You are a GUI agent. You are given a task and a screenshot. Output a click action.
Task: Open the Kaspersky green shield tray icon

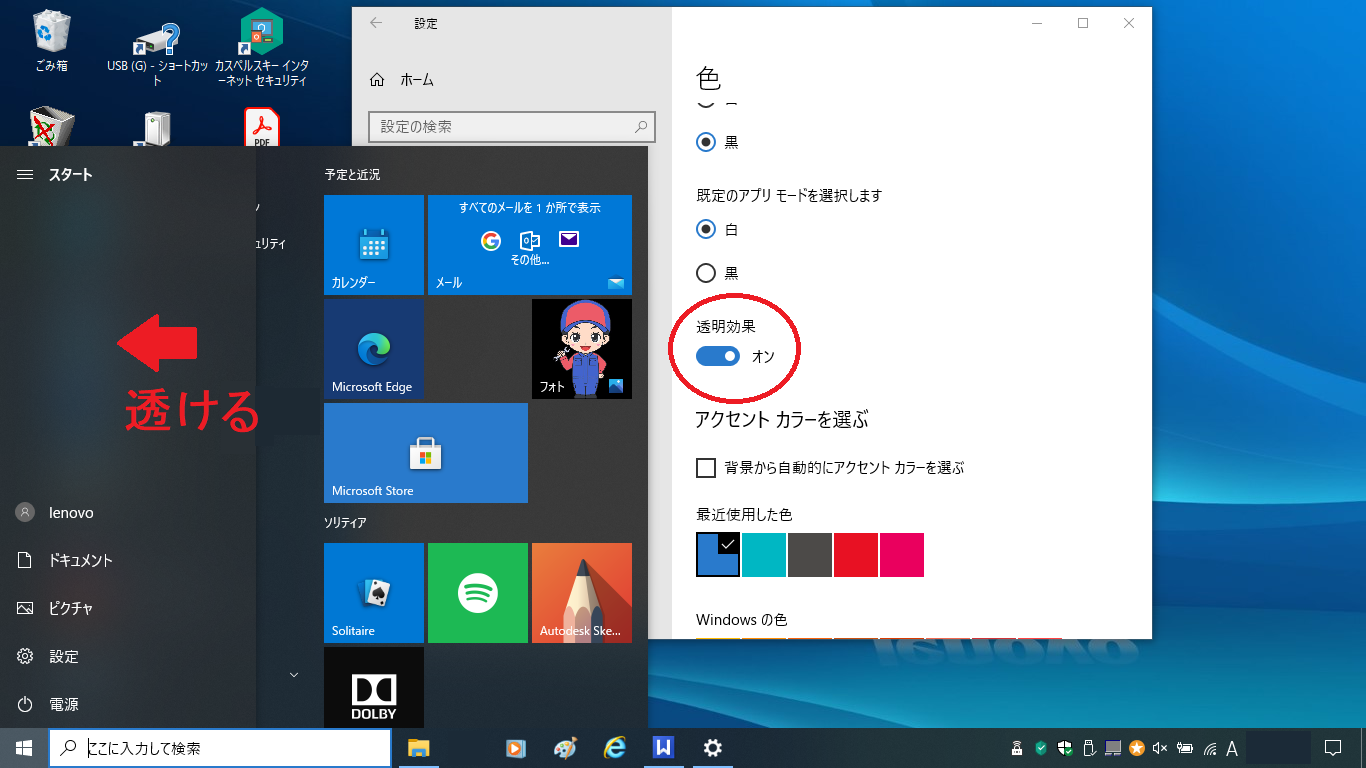(1041, 748)
